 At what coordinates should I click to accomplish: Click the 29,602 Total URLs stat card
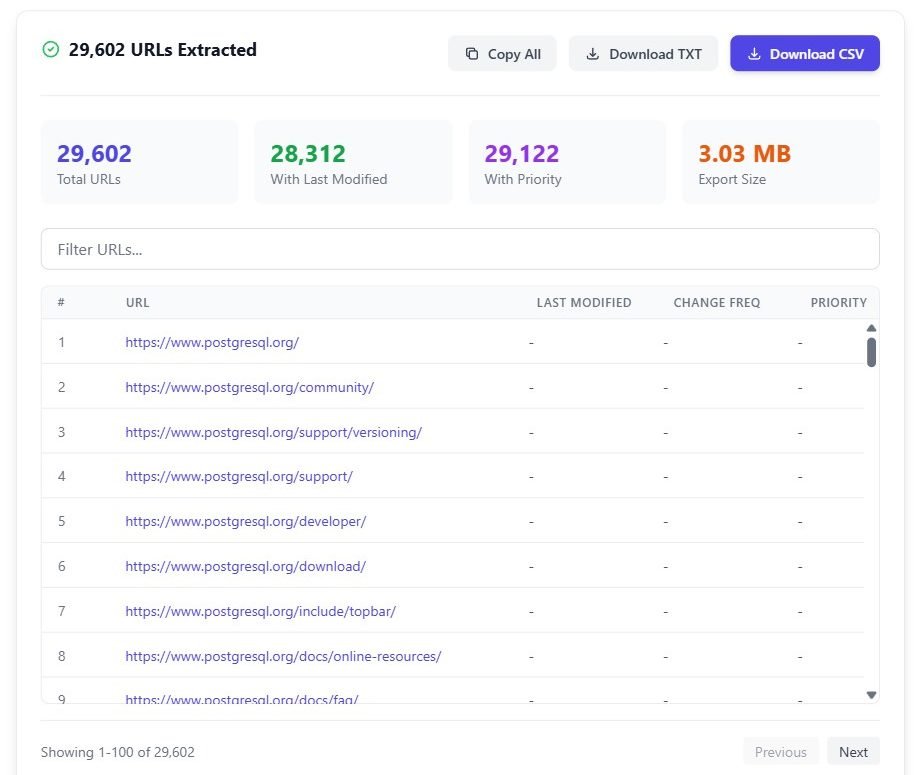click(140, 163)
